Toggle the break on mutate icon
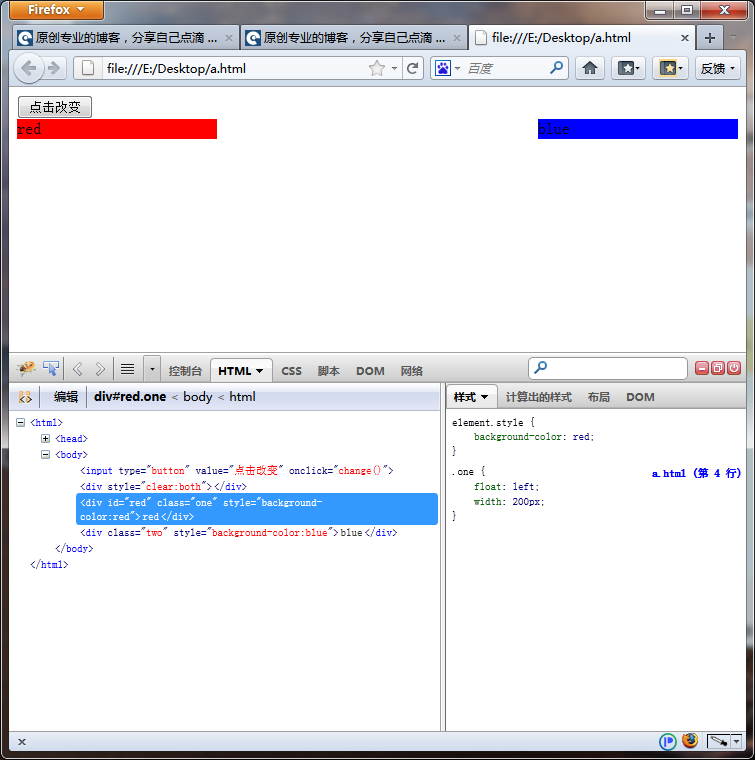Viewport: 755px width, 760px height. click(x=25, y=397)
